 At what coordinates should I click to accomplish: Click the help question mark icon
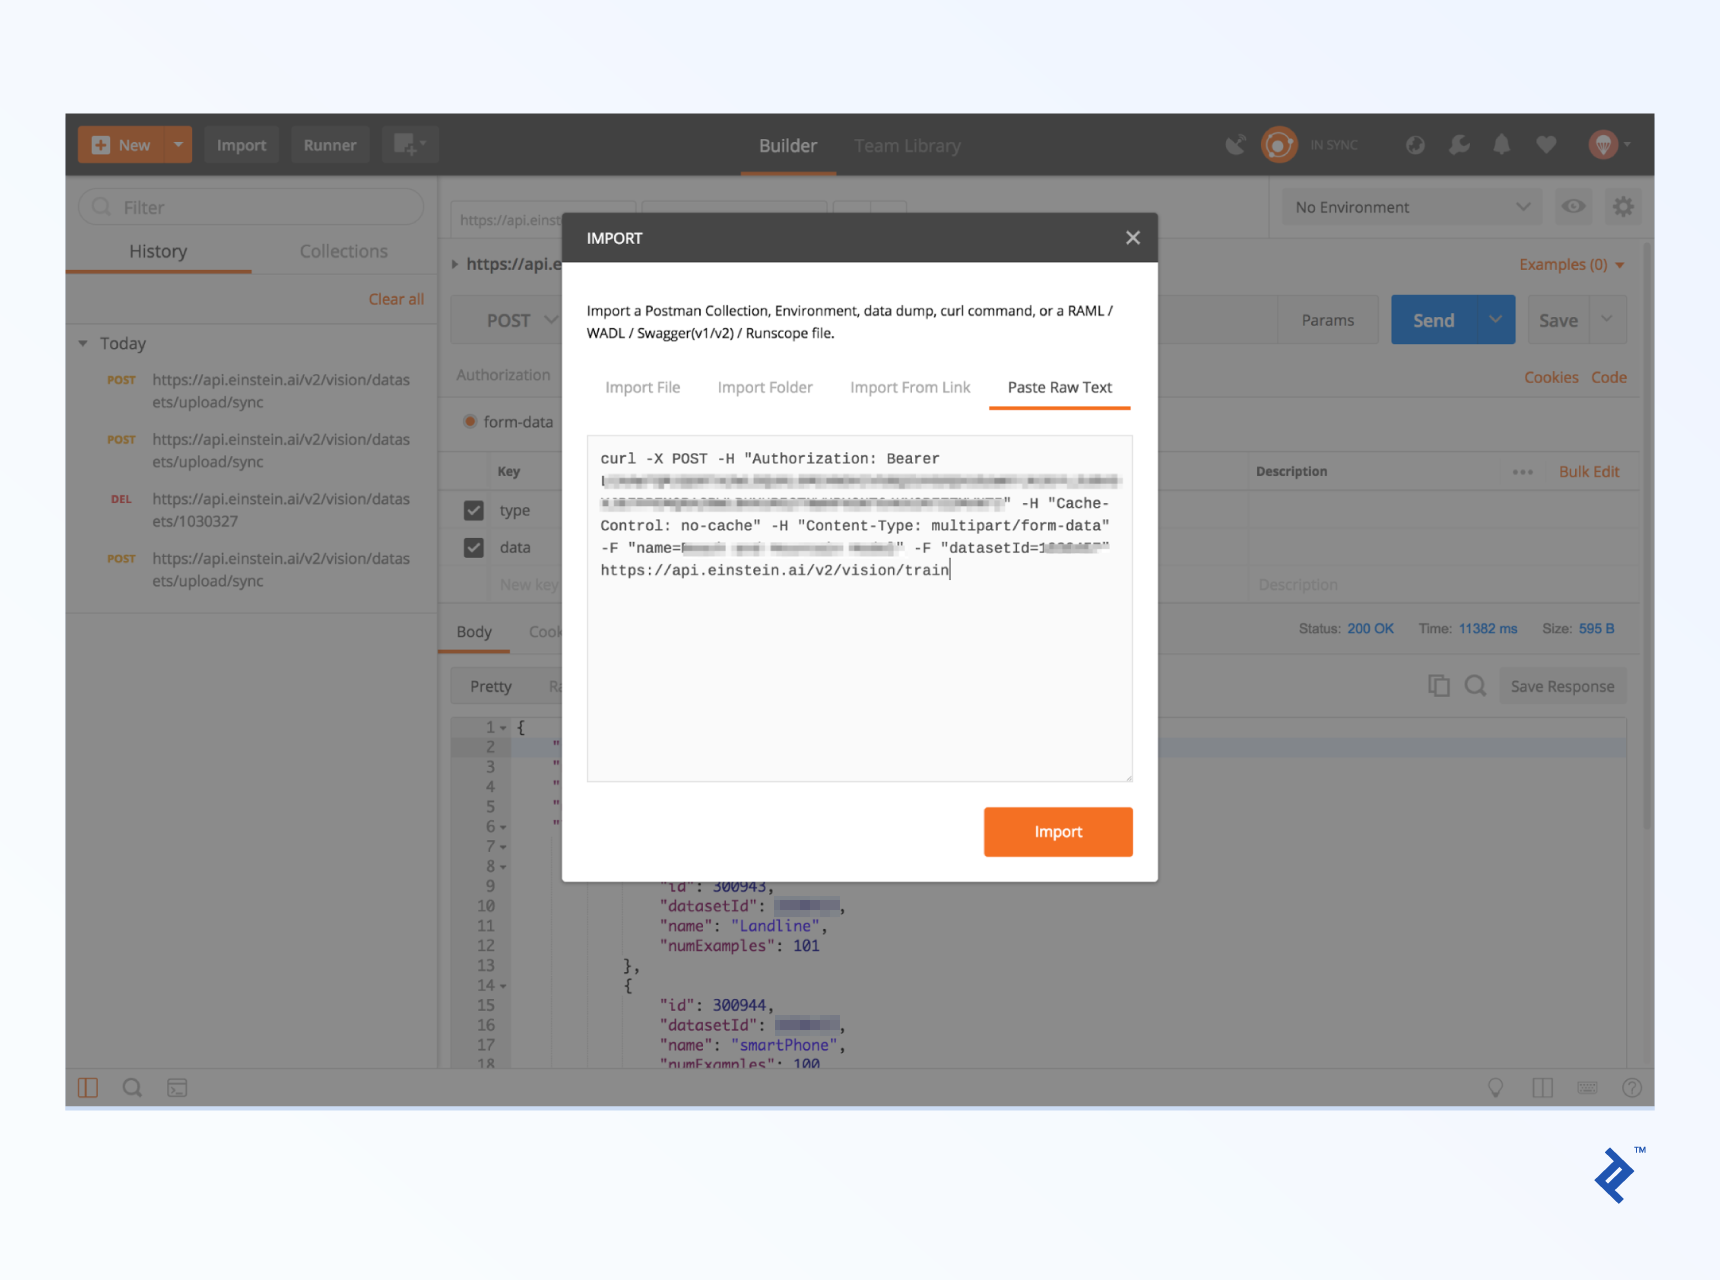pyautogui.click(x=1633, y=1088)
